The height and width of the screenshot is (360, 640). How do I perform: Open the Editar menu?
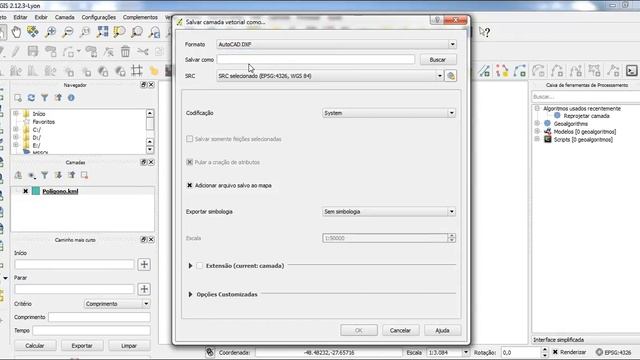click(20, 17)
